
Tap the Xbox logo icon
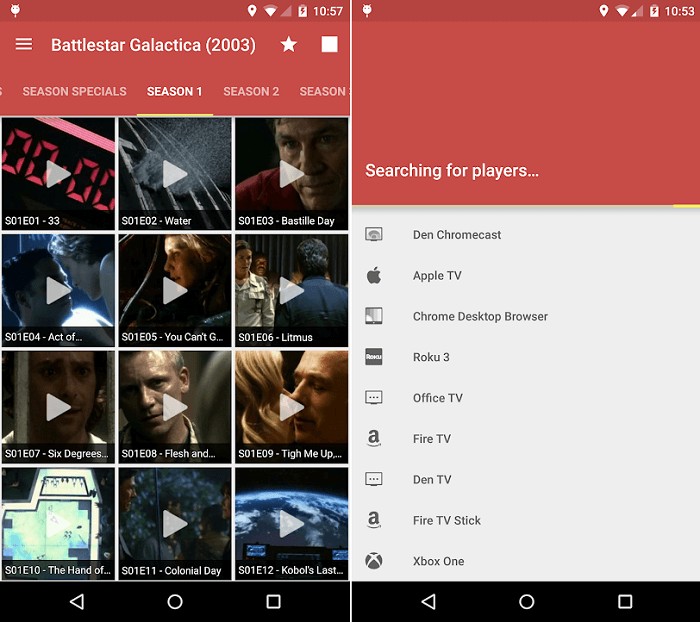(x=374, y=561)
